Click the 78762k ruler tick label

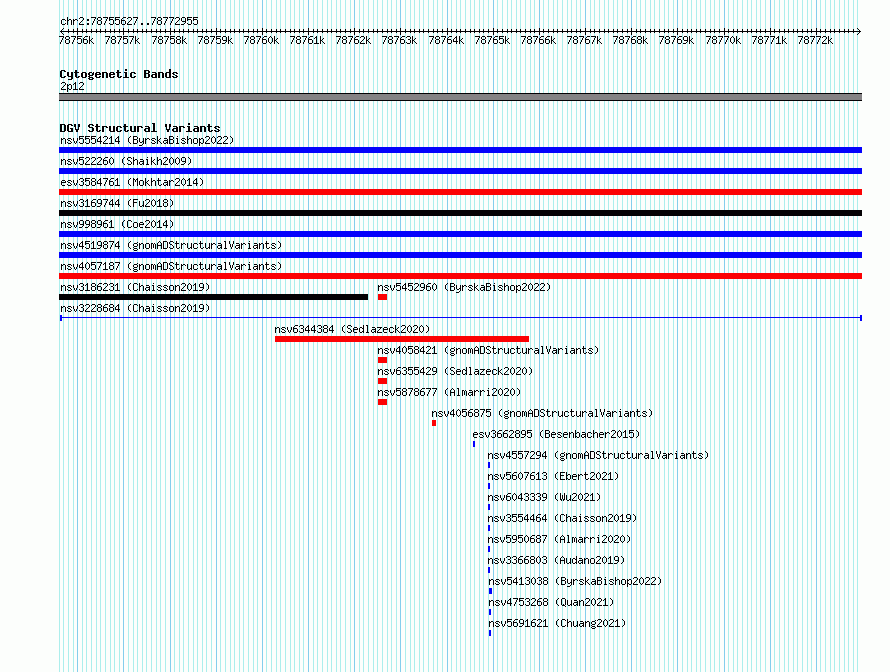coord(353,40)
